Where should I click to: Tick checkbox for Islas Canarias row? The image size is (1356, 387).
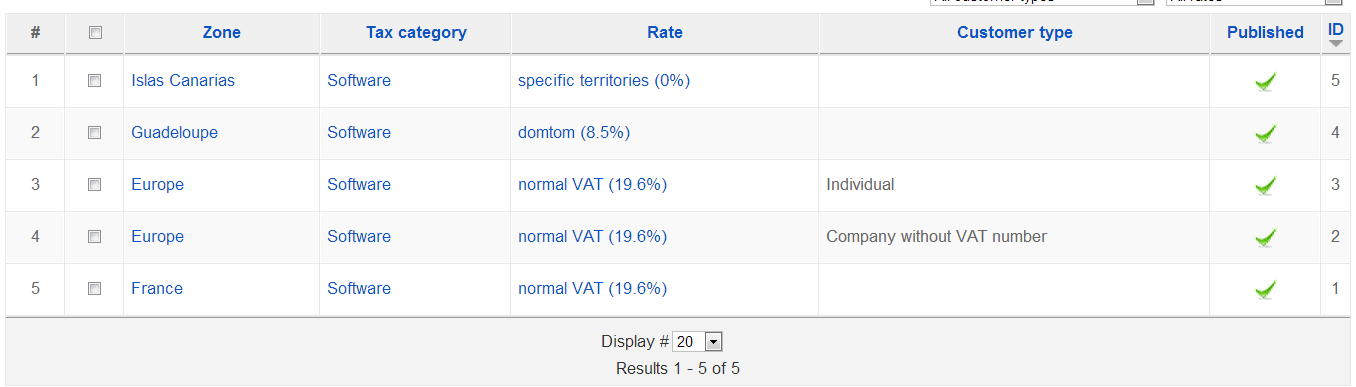coord(95,81)
